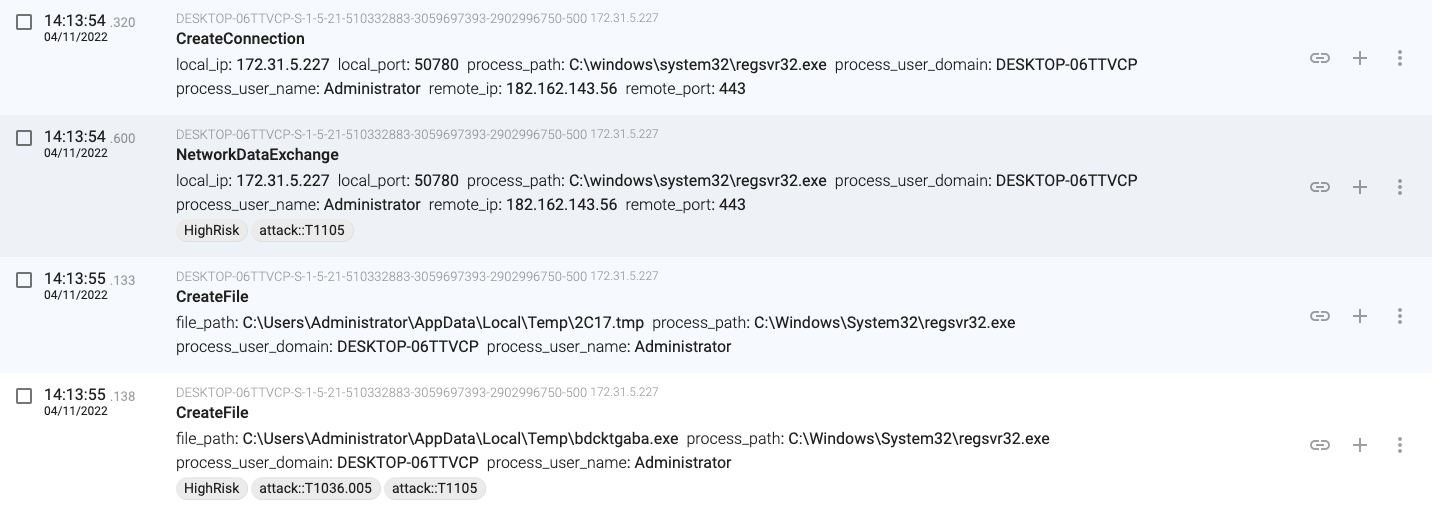The height and width of the screenshot is (513, 1432).
Task: Open more options menu for NetworkDataExchange event
Action: pos(1400,187)
